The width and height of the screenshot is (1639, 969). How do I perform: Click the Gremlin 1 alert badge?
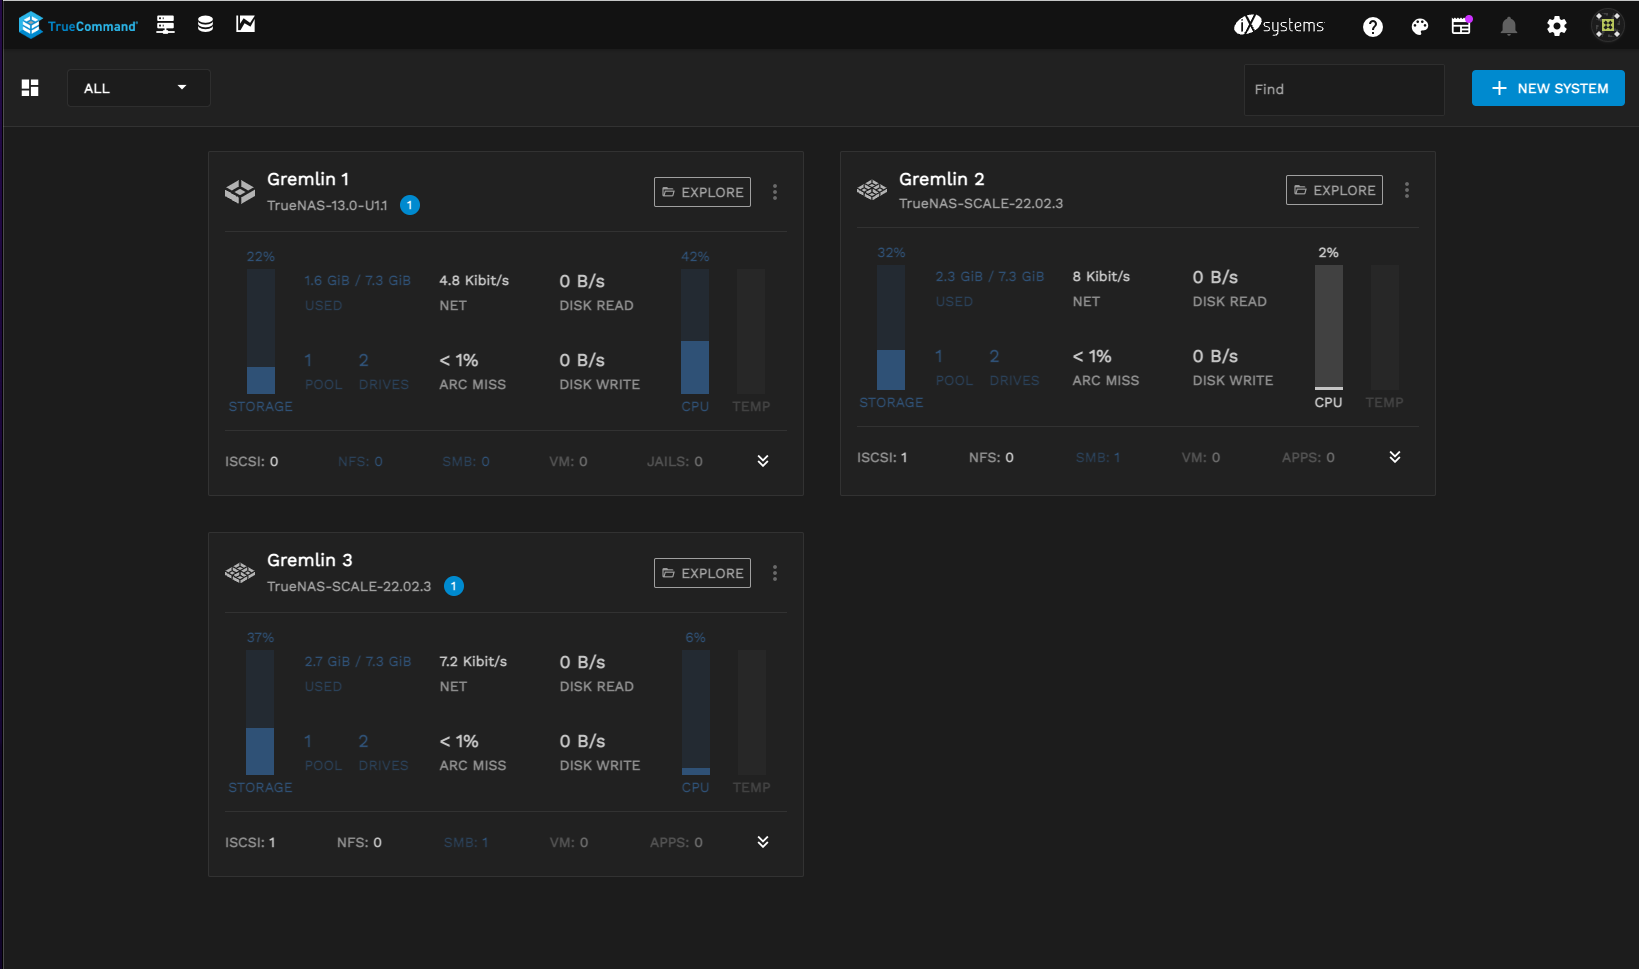click(x=410, y=205)
